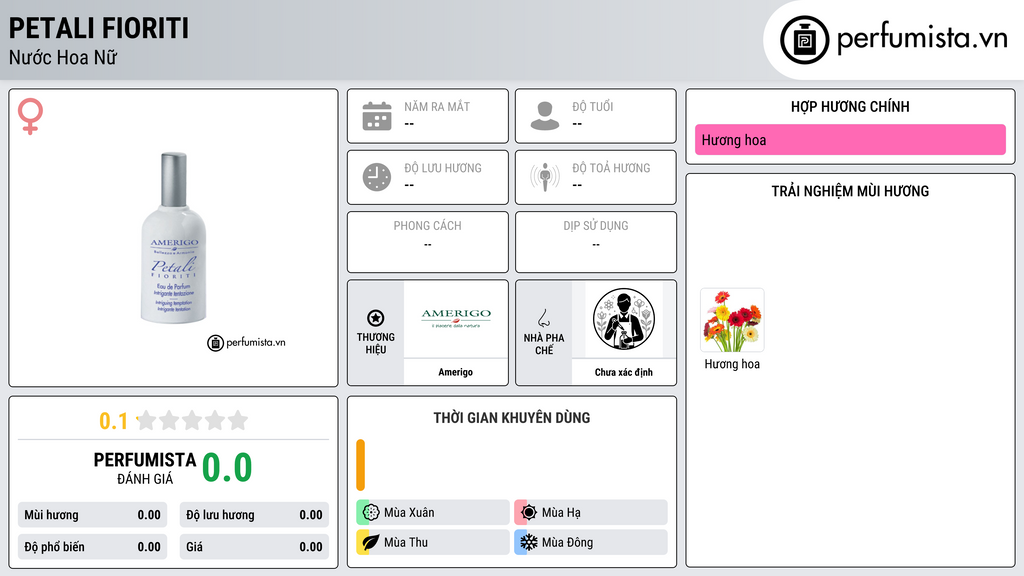1024x576 pixels.
Task: Click the perfumer illustration in the circle
Action: click(624, 319)
